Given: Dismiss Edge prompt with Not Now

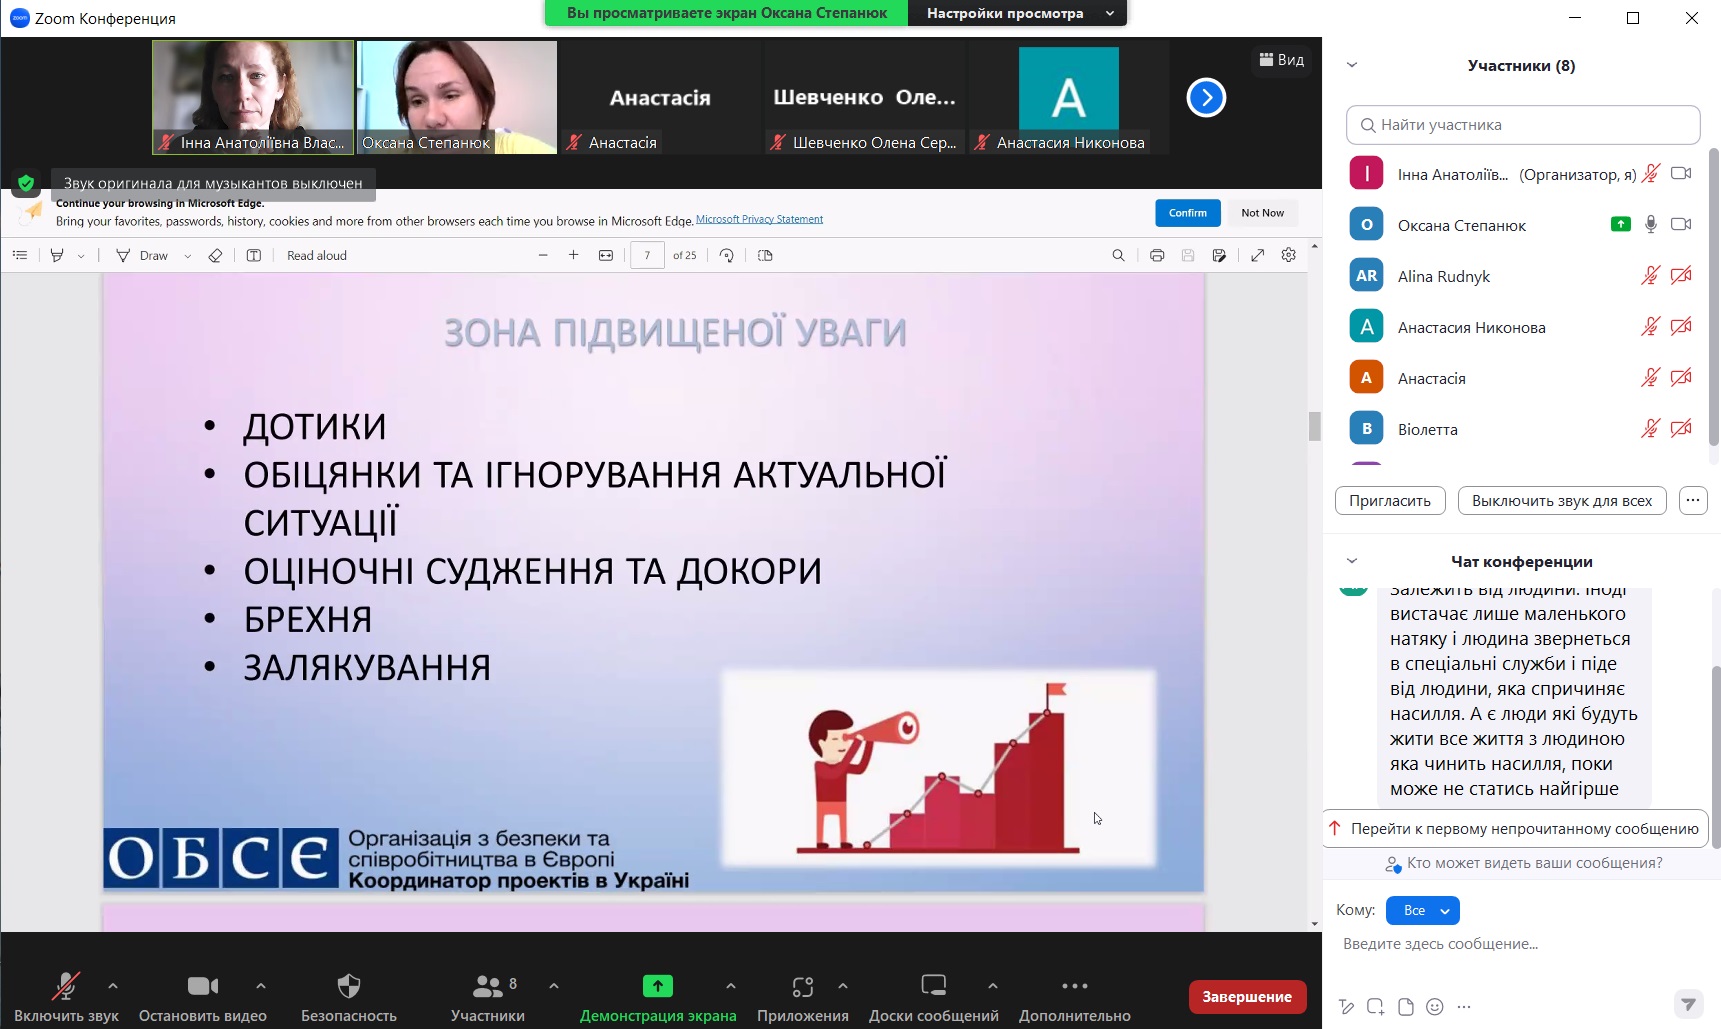Looking at the screenshot, I should 1262,213.
